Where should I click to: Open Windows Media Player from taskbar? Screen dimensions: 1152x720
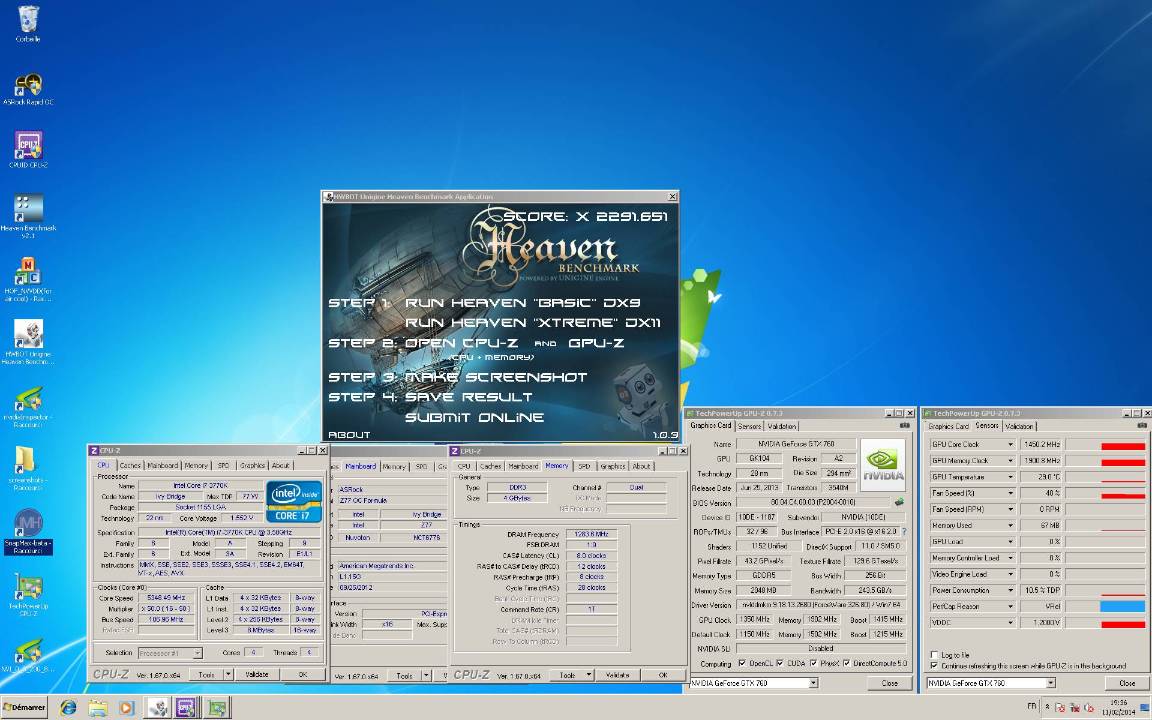[126, 708]
